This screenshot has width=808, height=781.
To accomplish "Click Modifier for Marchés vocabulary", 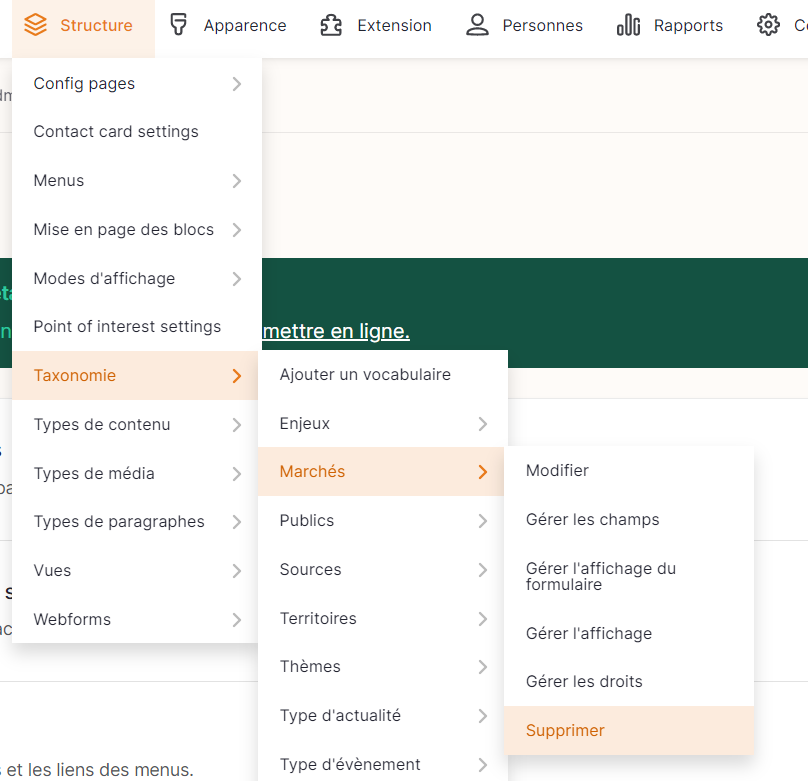I will coord(557,471).
